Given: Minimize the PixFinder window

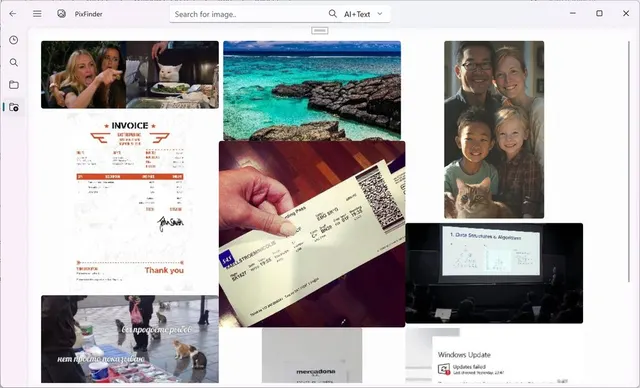Looking at the screenshot, I should click(573, 13).
